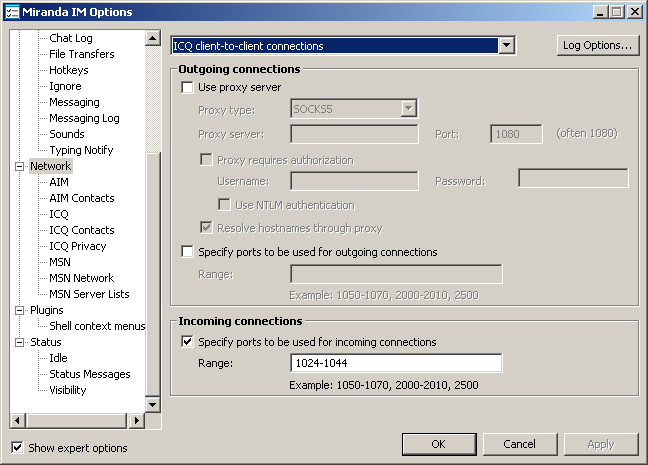The width and height of the screenshot is (648, 465).
Task: Open the Idle options page
Action: coord(58,358)
